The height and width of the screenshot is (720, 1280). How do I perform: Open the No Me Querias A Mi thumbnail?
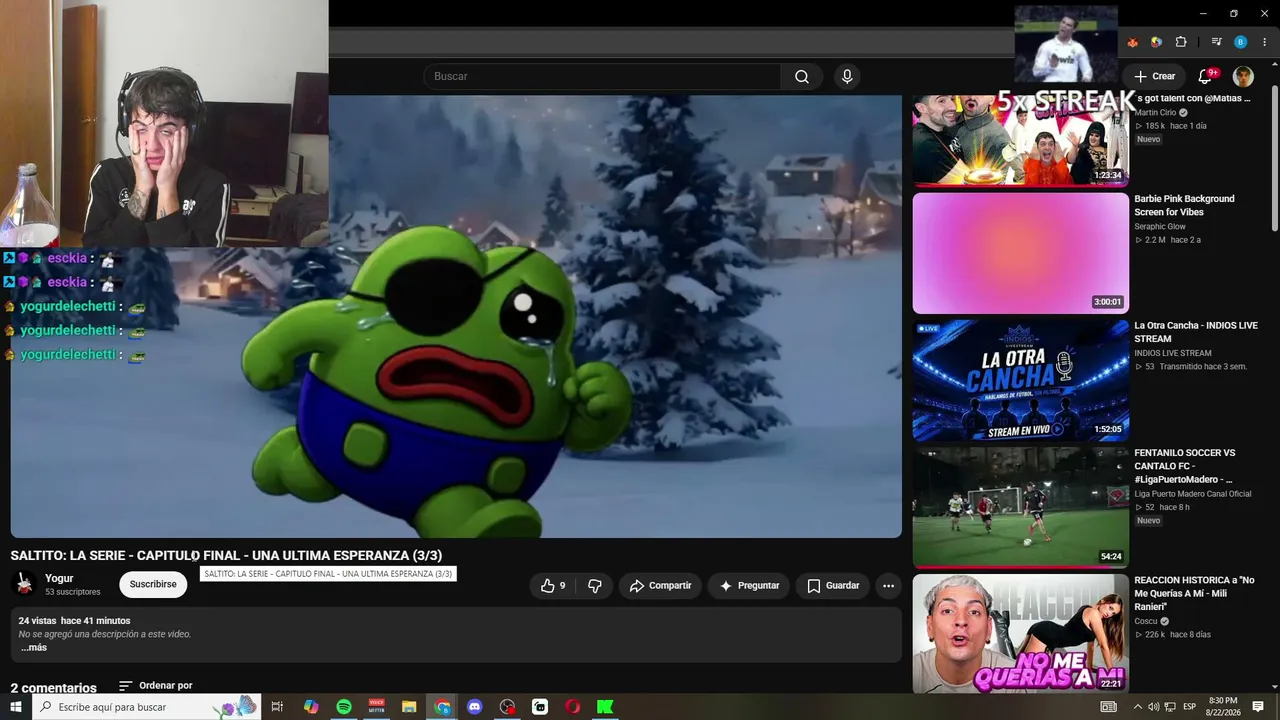(1020, 634)
